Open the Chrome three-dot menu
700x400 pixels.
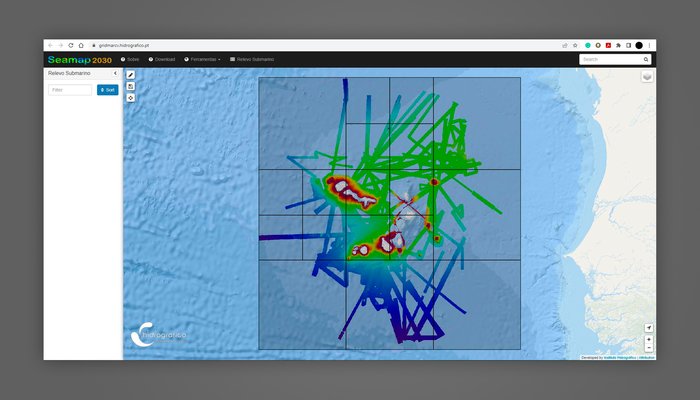point(650,45)
